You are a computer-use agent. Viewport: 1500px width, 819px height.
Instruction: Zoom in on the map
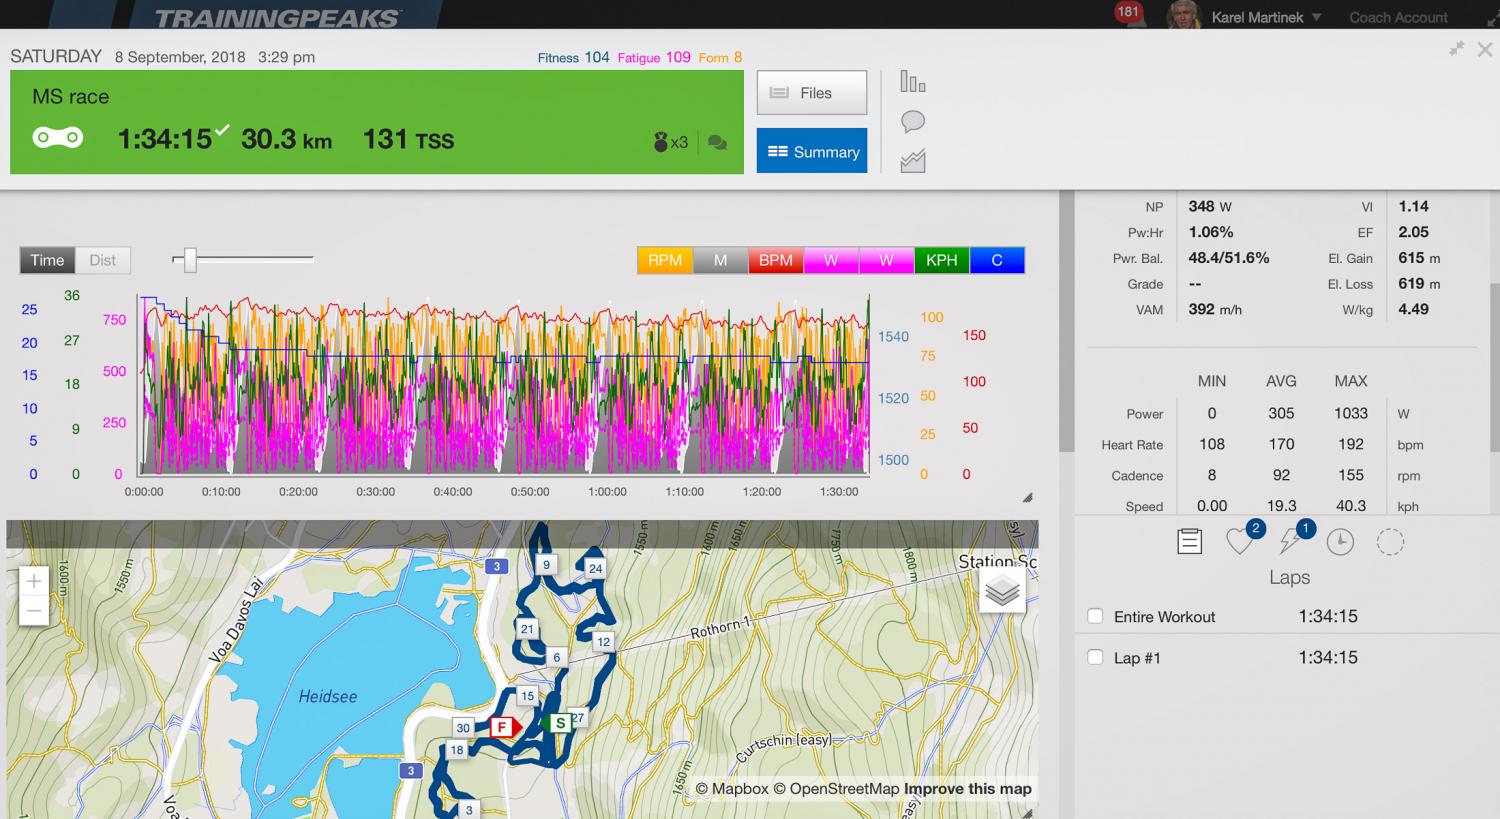34,581
